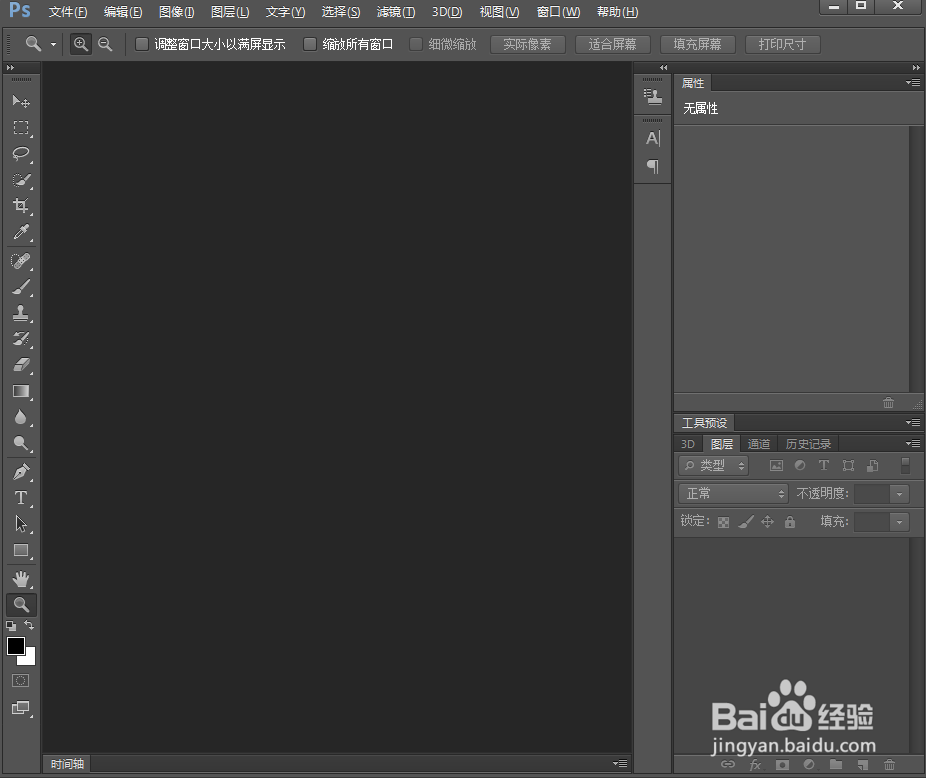Select the Move tool
This screenshot has width=926, height=778.
[x=21, y=101]
